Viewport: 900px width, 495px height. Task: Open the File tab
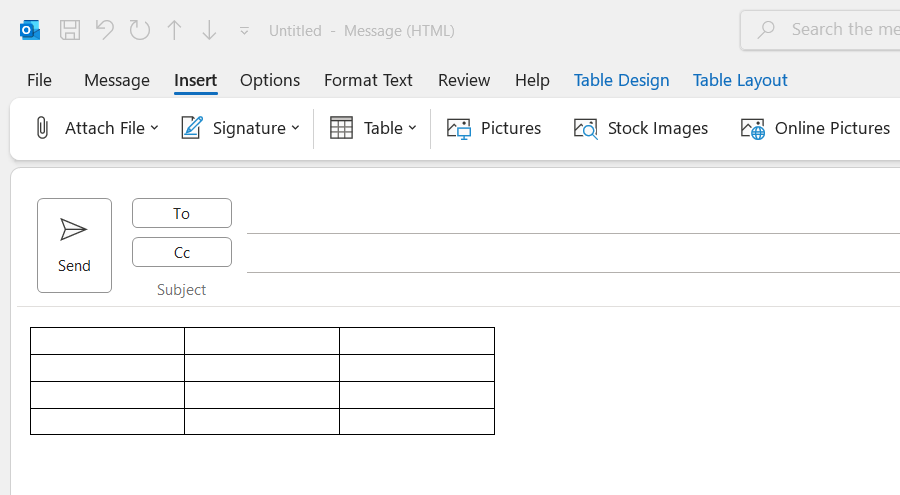click(39, 80)
